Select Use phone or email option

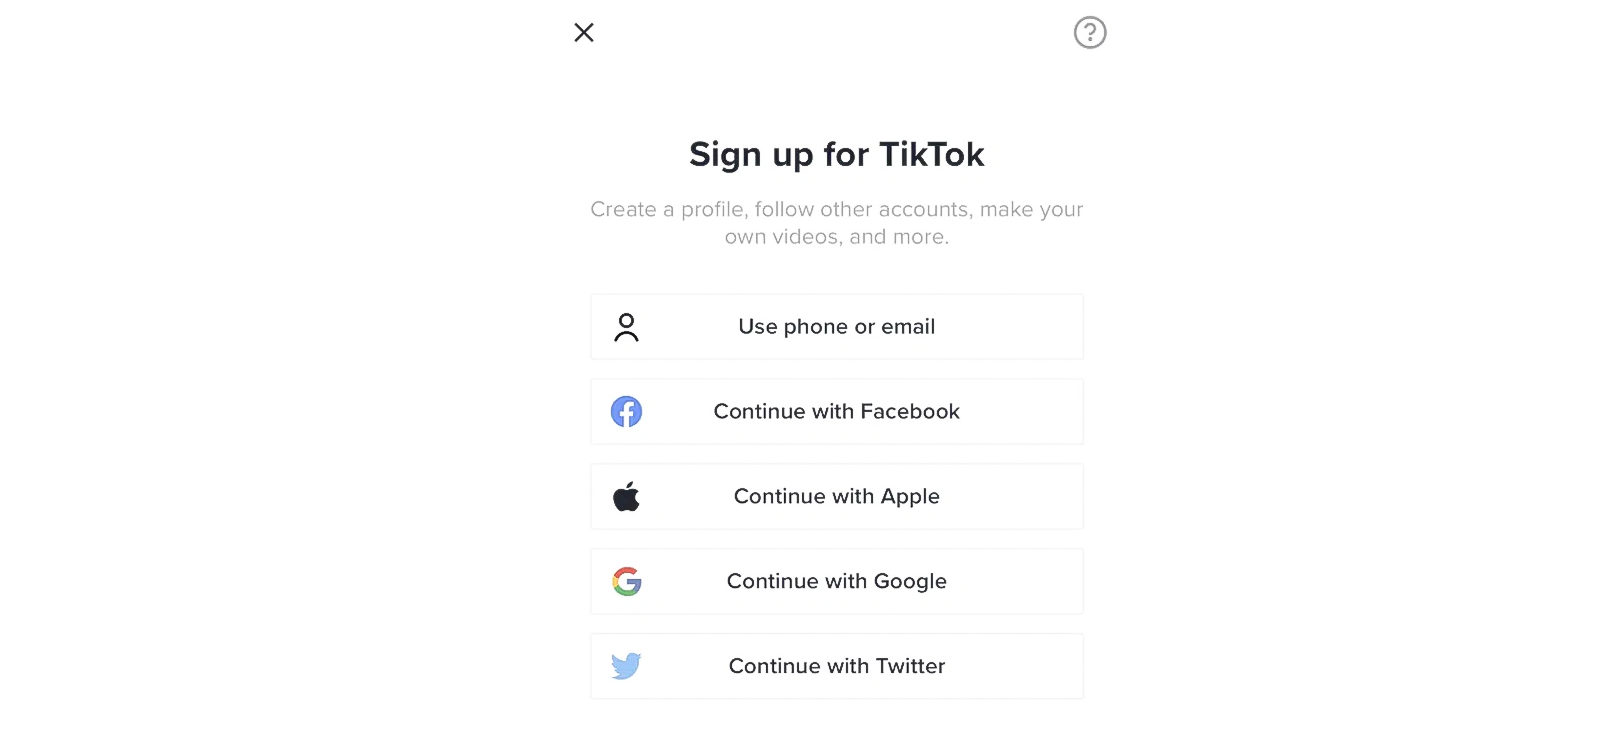tap(837, 327)
